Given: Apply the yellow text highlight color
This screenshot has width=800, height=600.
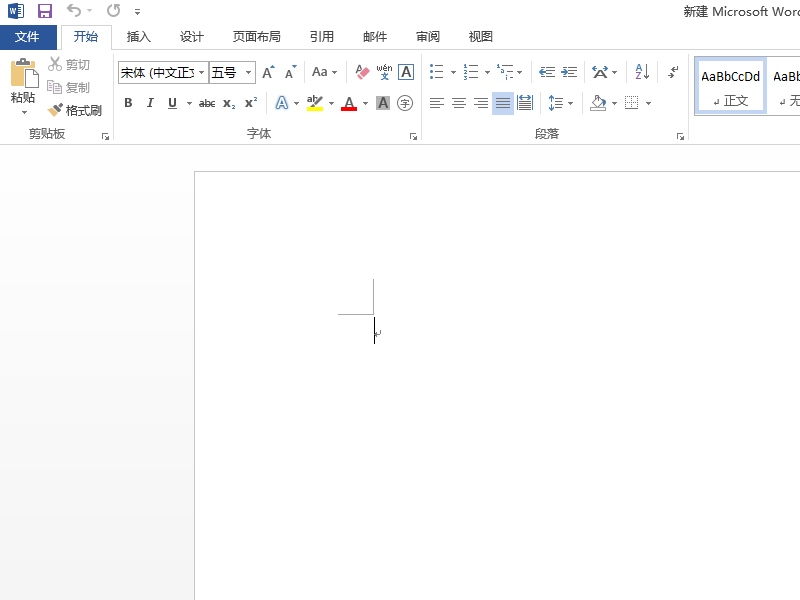Looking at the screenshot, I should (x=315, y=104).
